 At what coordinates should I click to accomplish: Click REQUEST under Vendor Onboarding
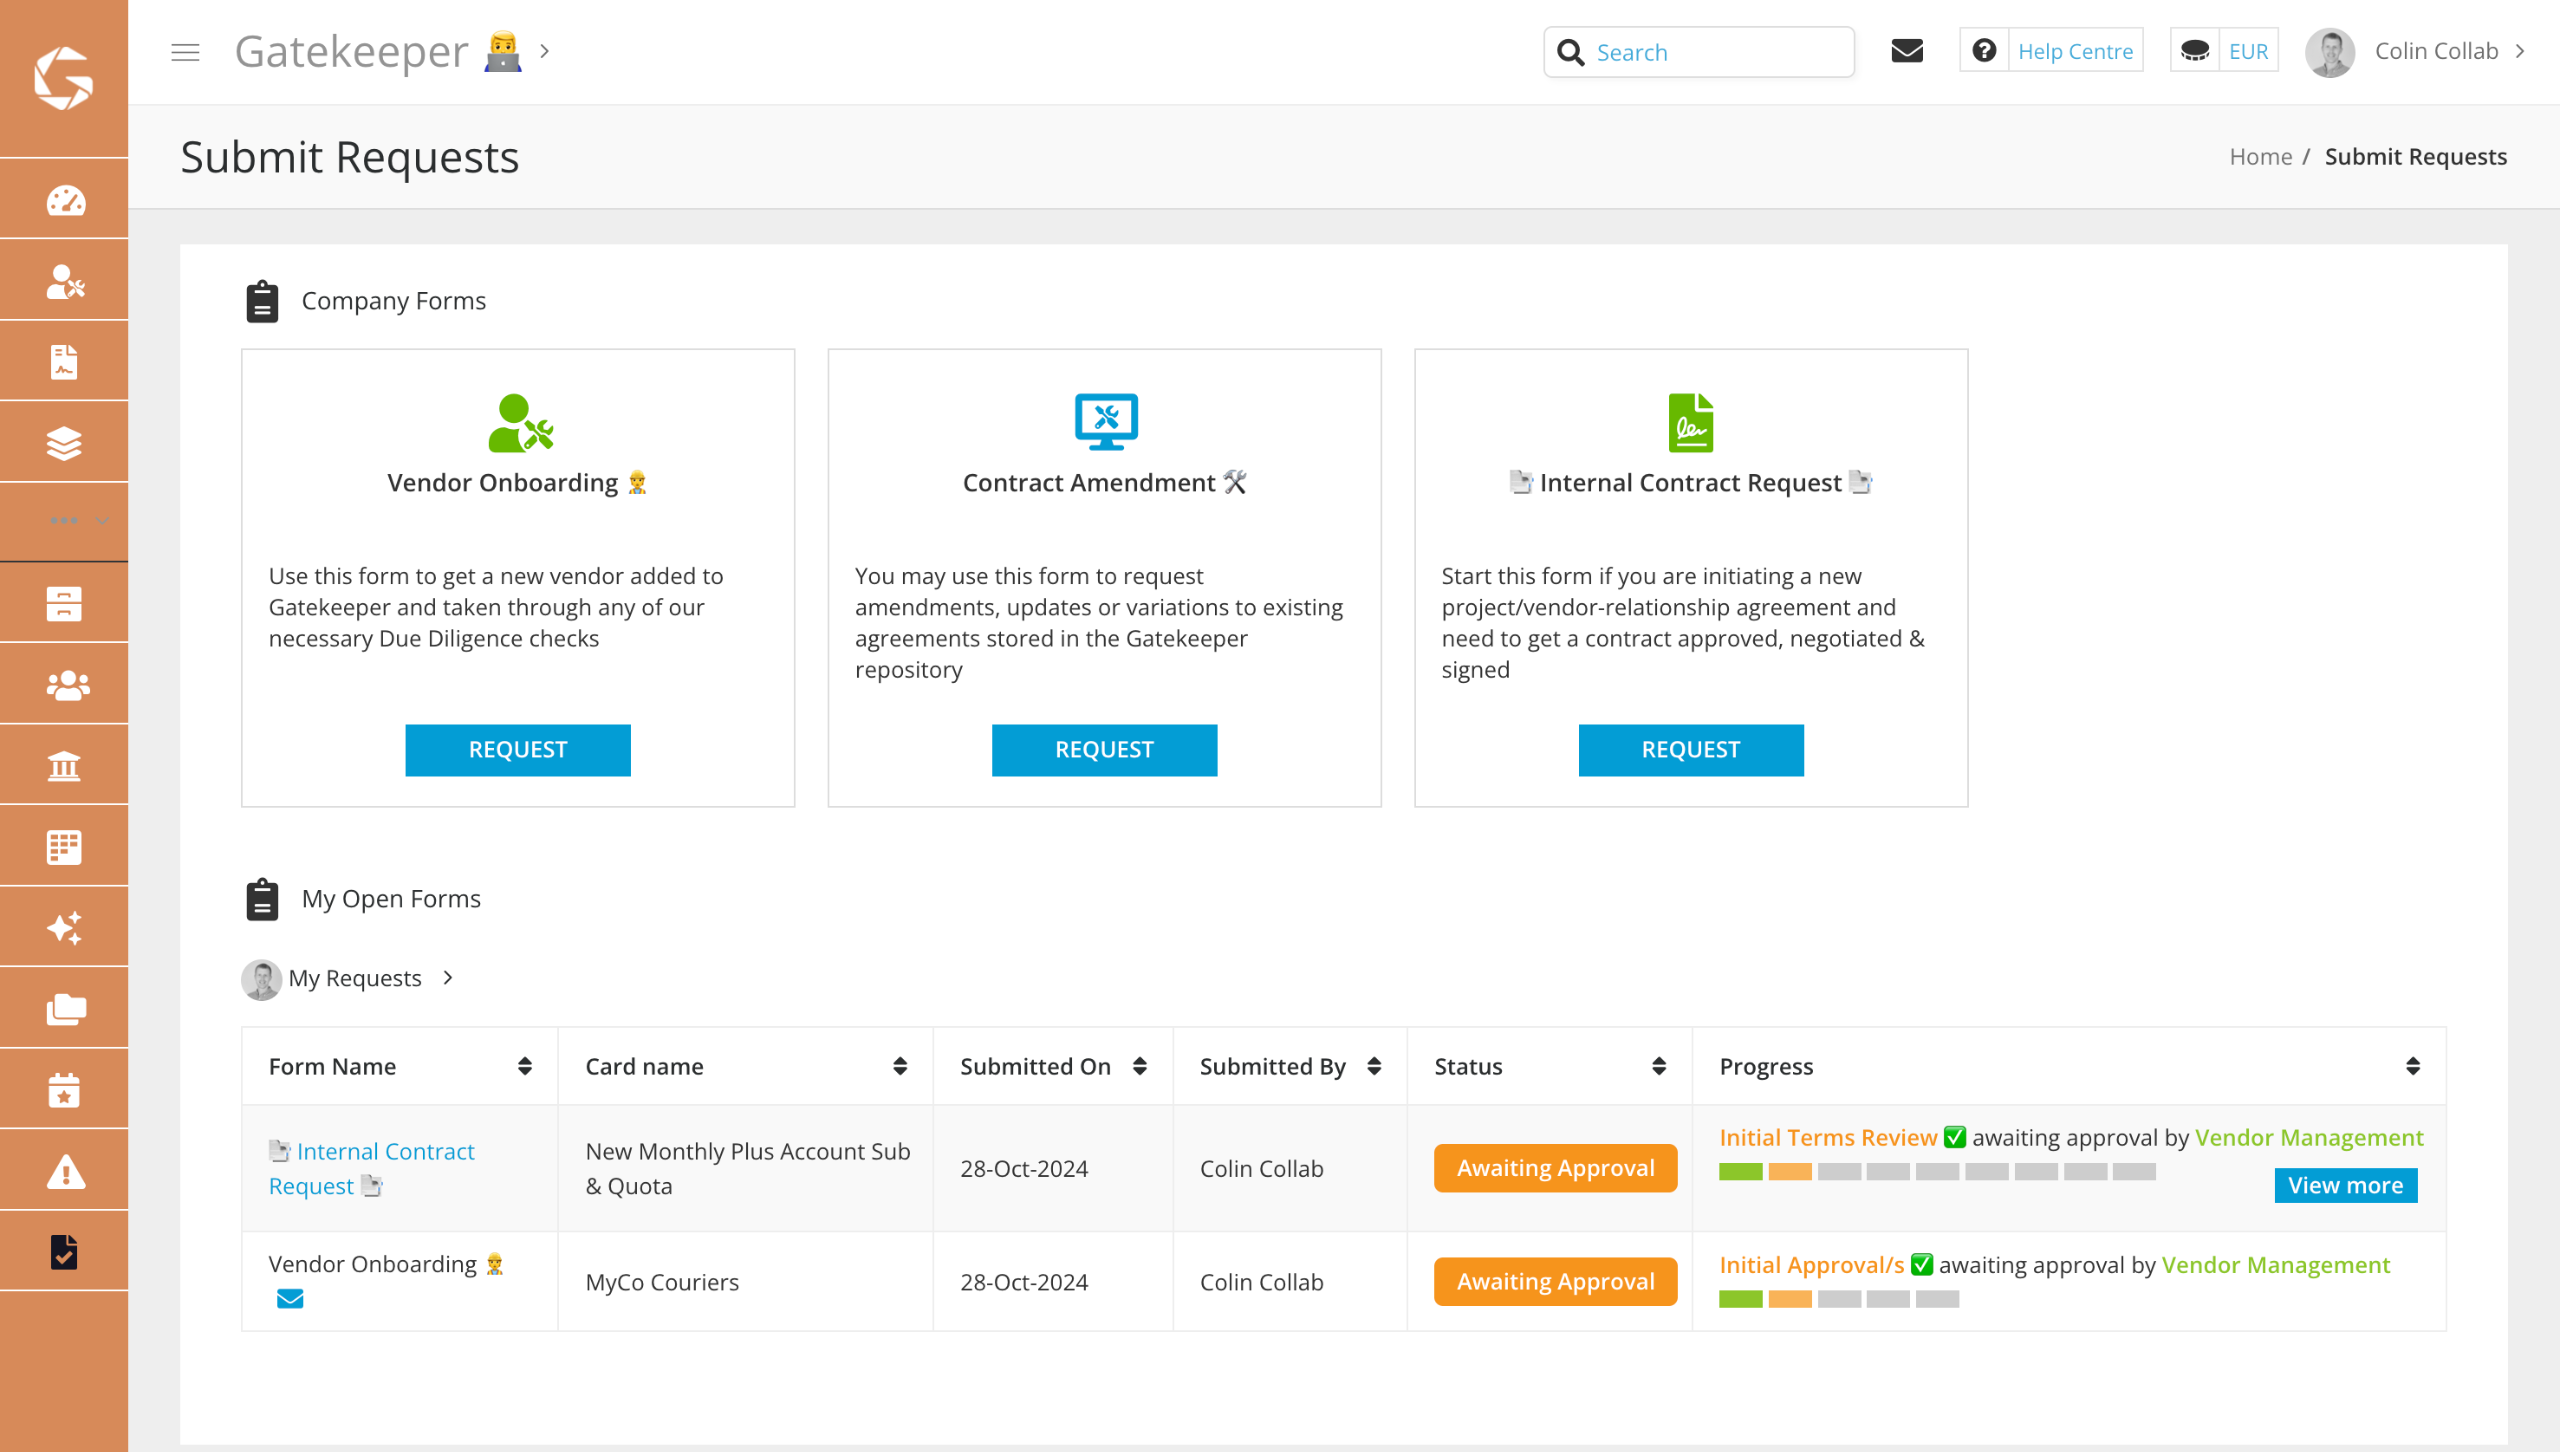[518, 750]
